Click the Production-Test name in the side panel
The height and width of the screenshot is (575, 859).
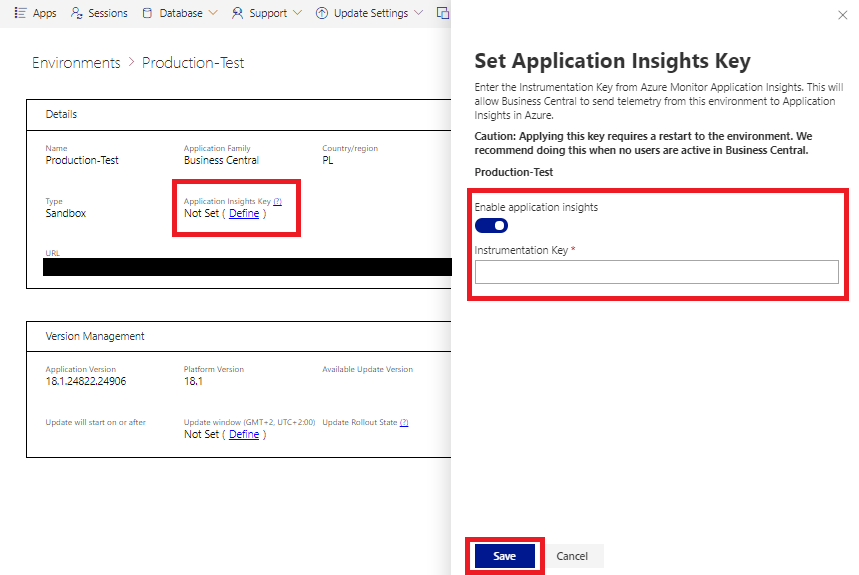[514, 172]
